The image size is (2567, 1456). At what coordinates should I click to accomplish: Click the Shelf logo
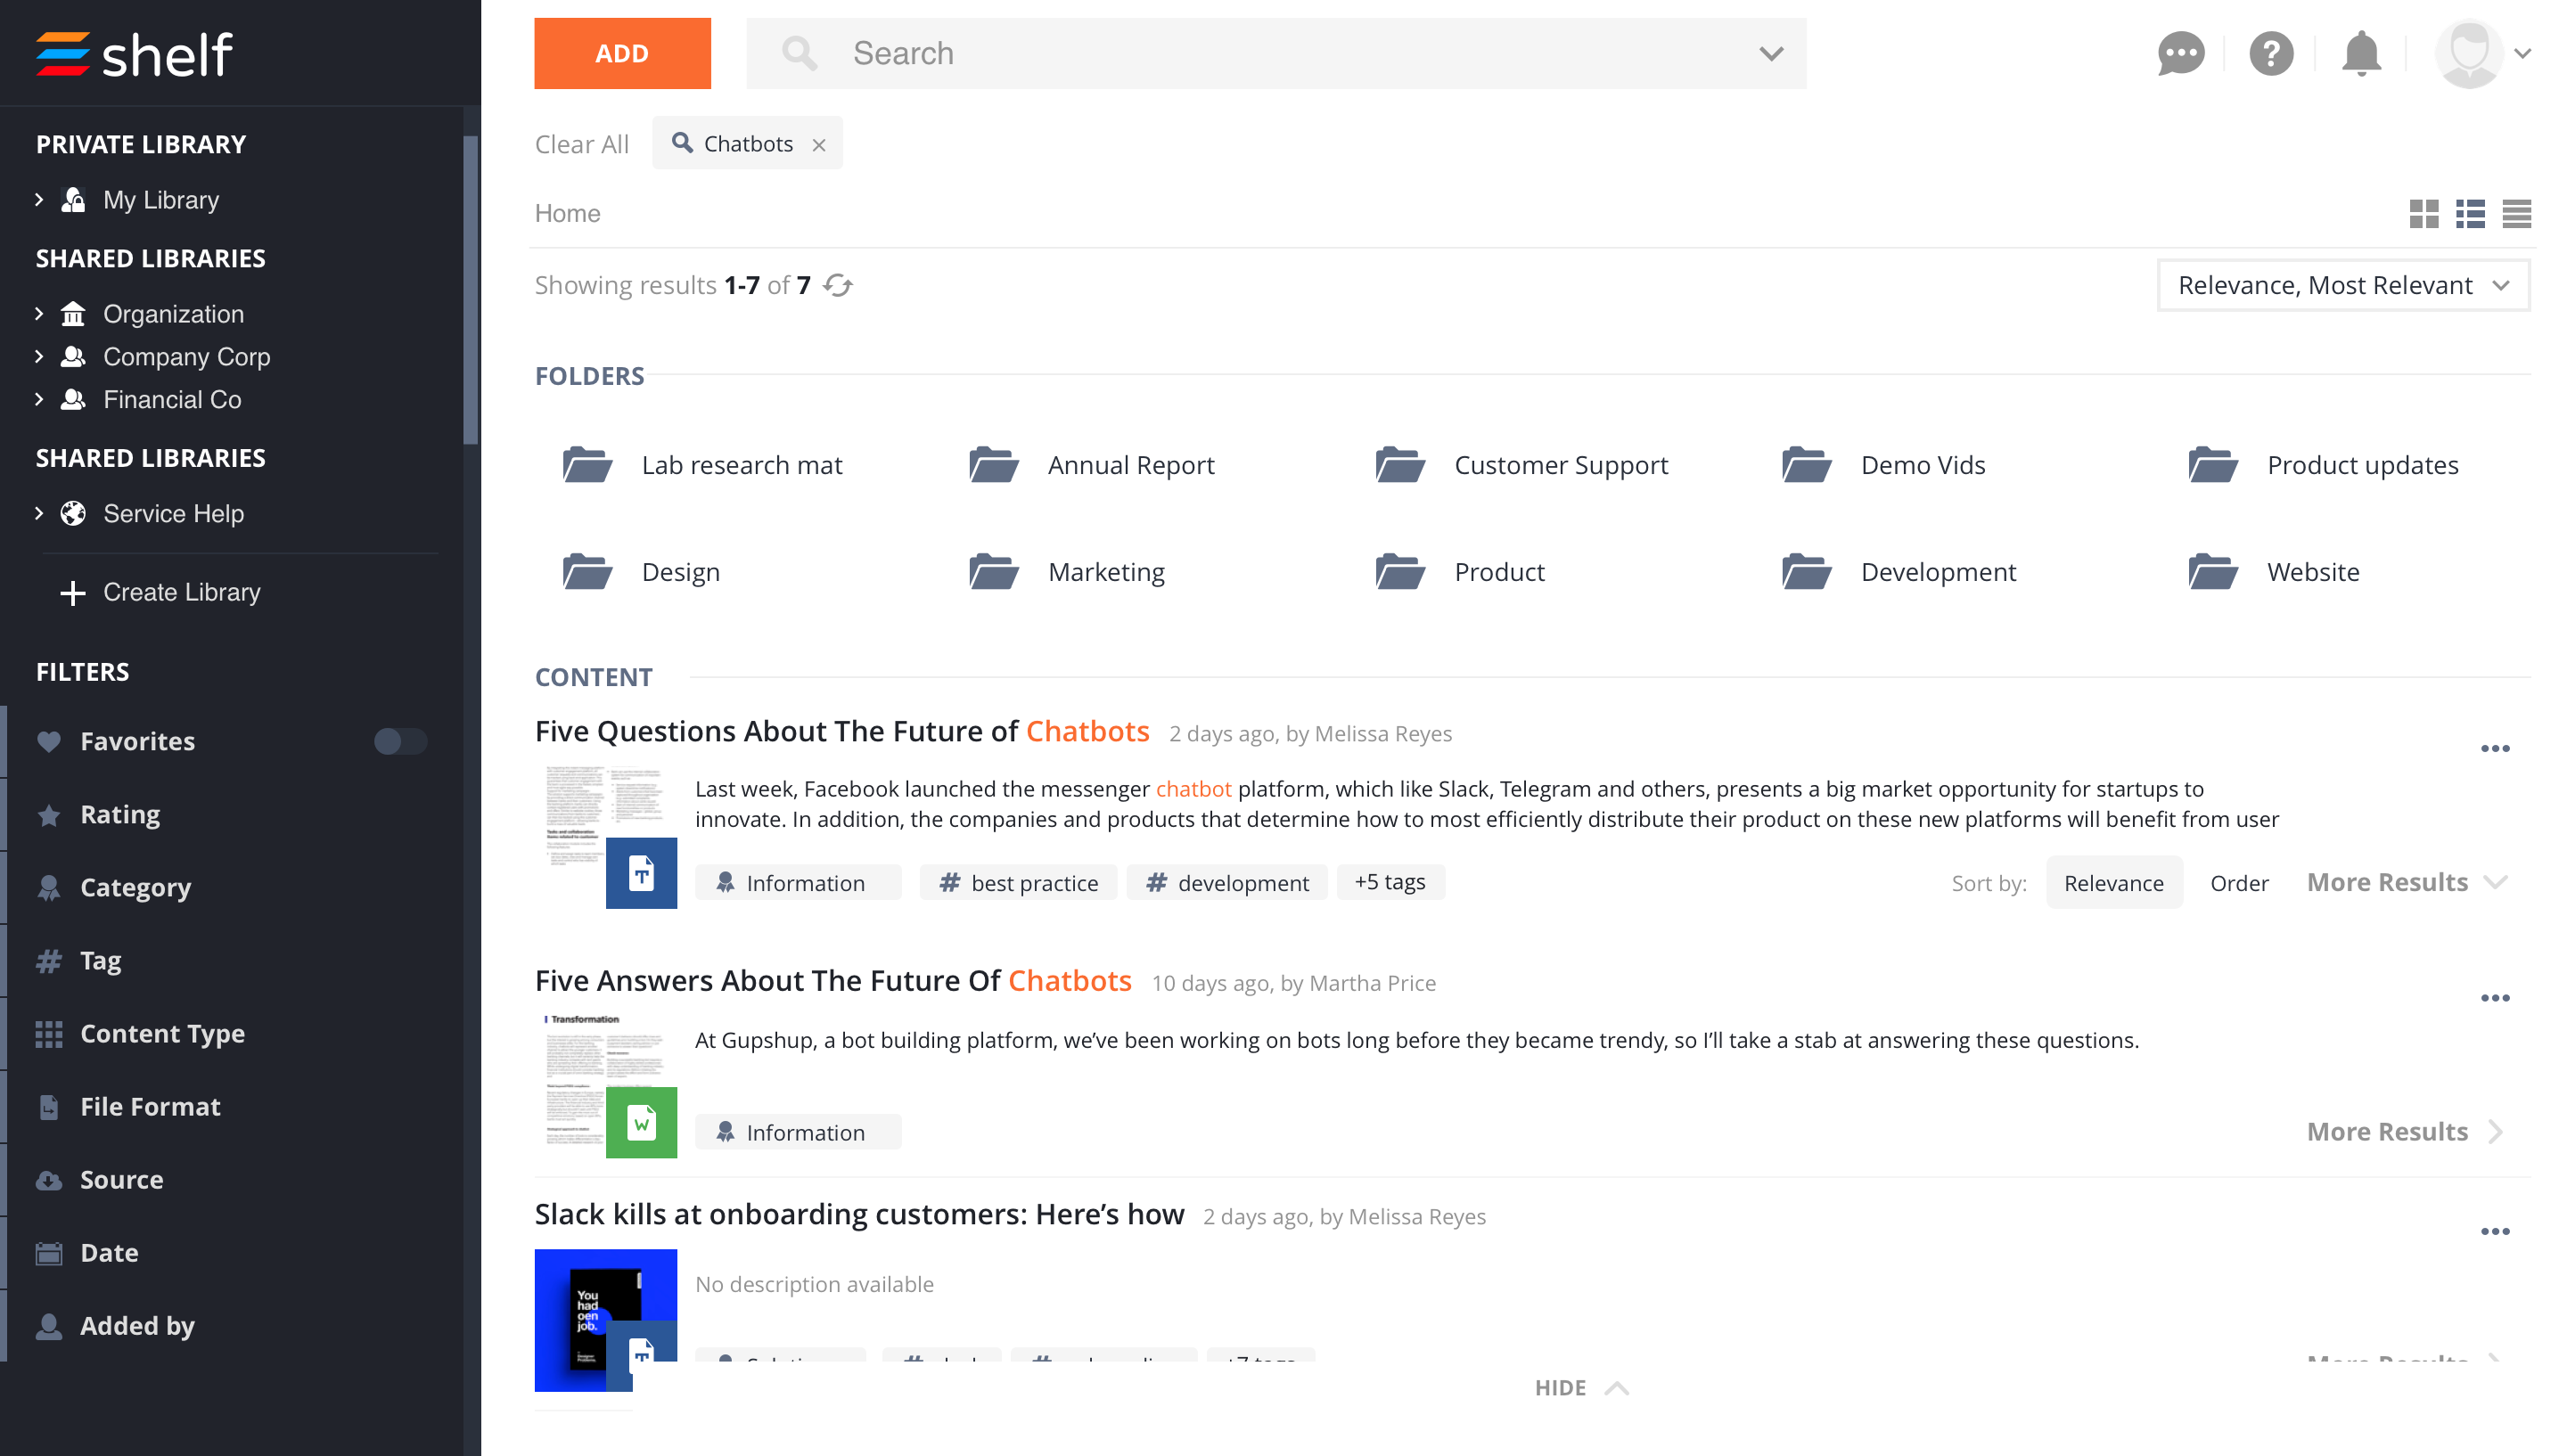click(134, 54)
